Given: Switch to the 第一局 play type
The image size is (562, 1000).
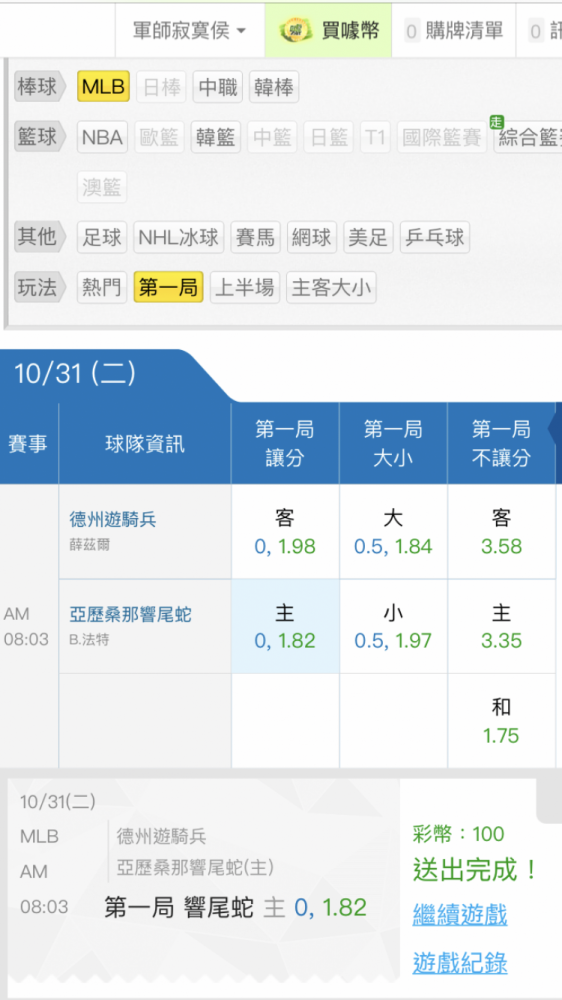Looking at the screenshot, I should click(x=168, y=288).
